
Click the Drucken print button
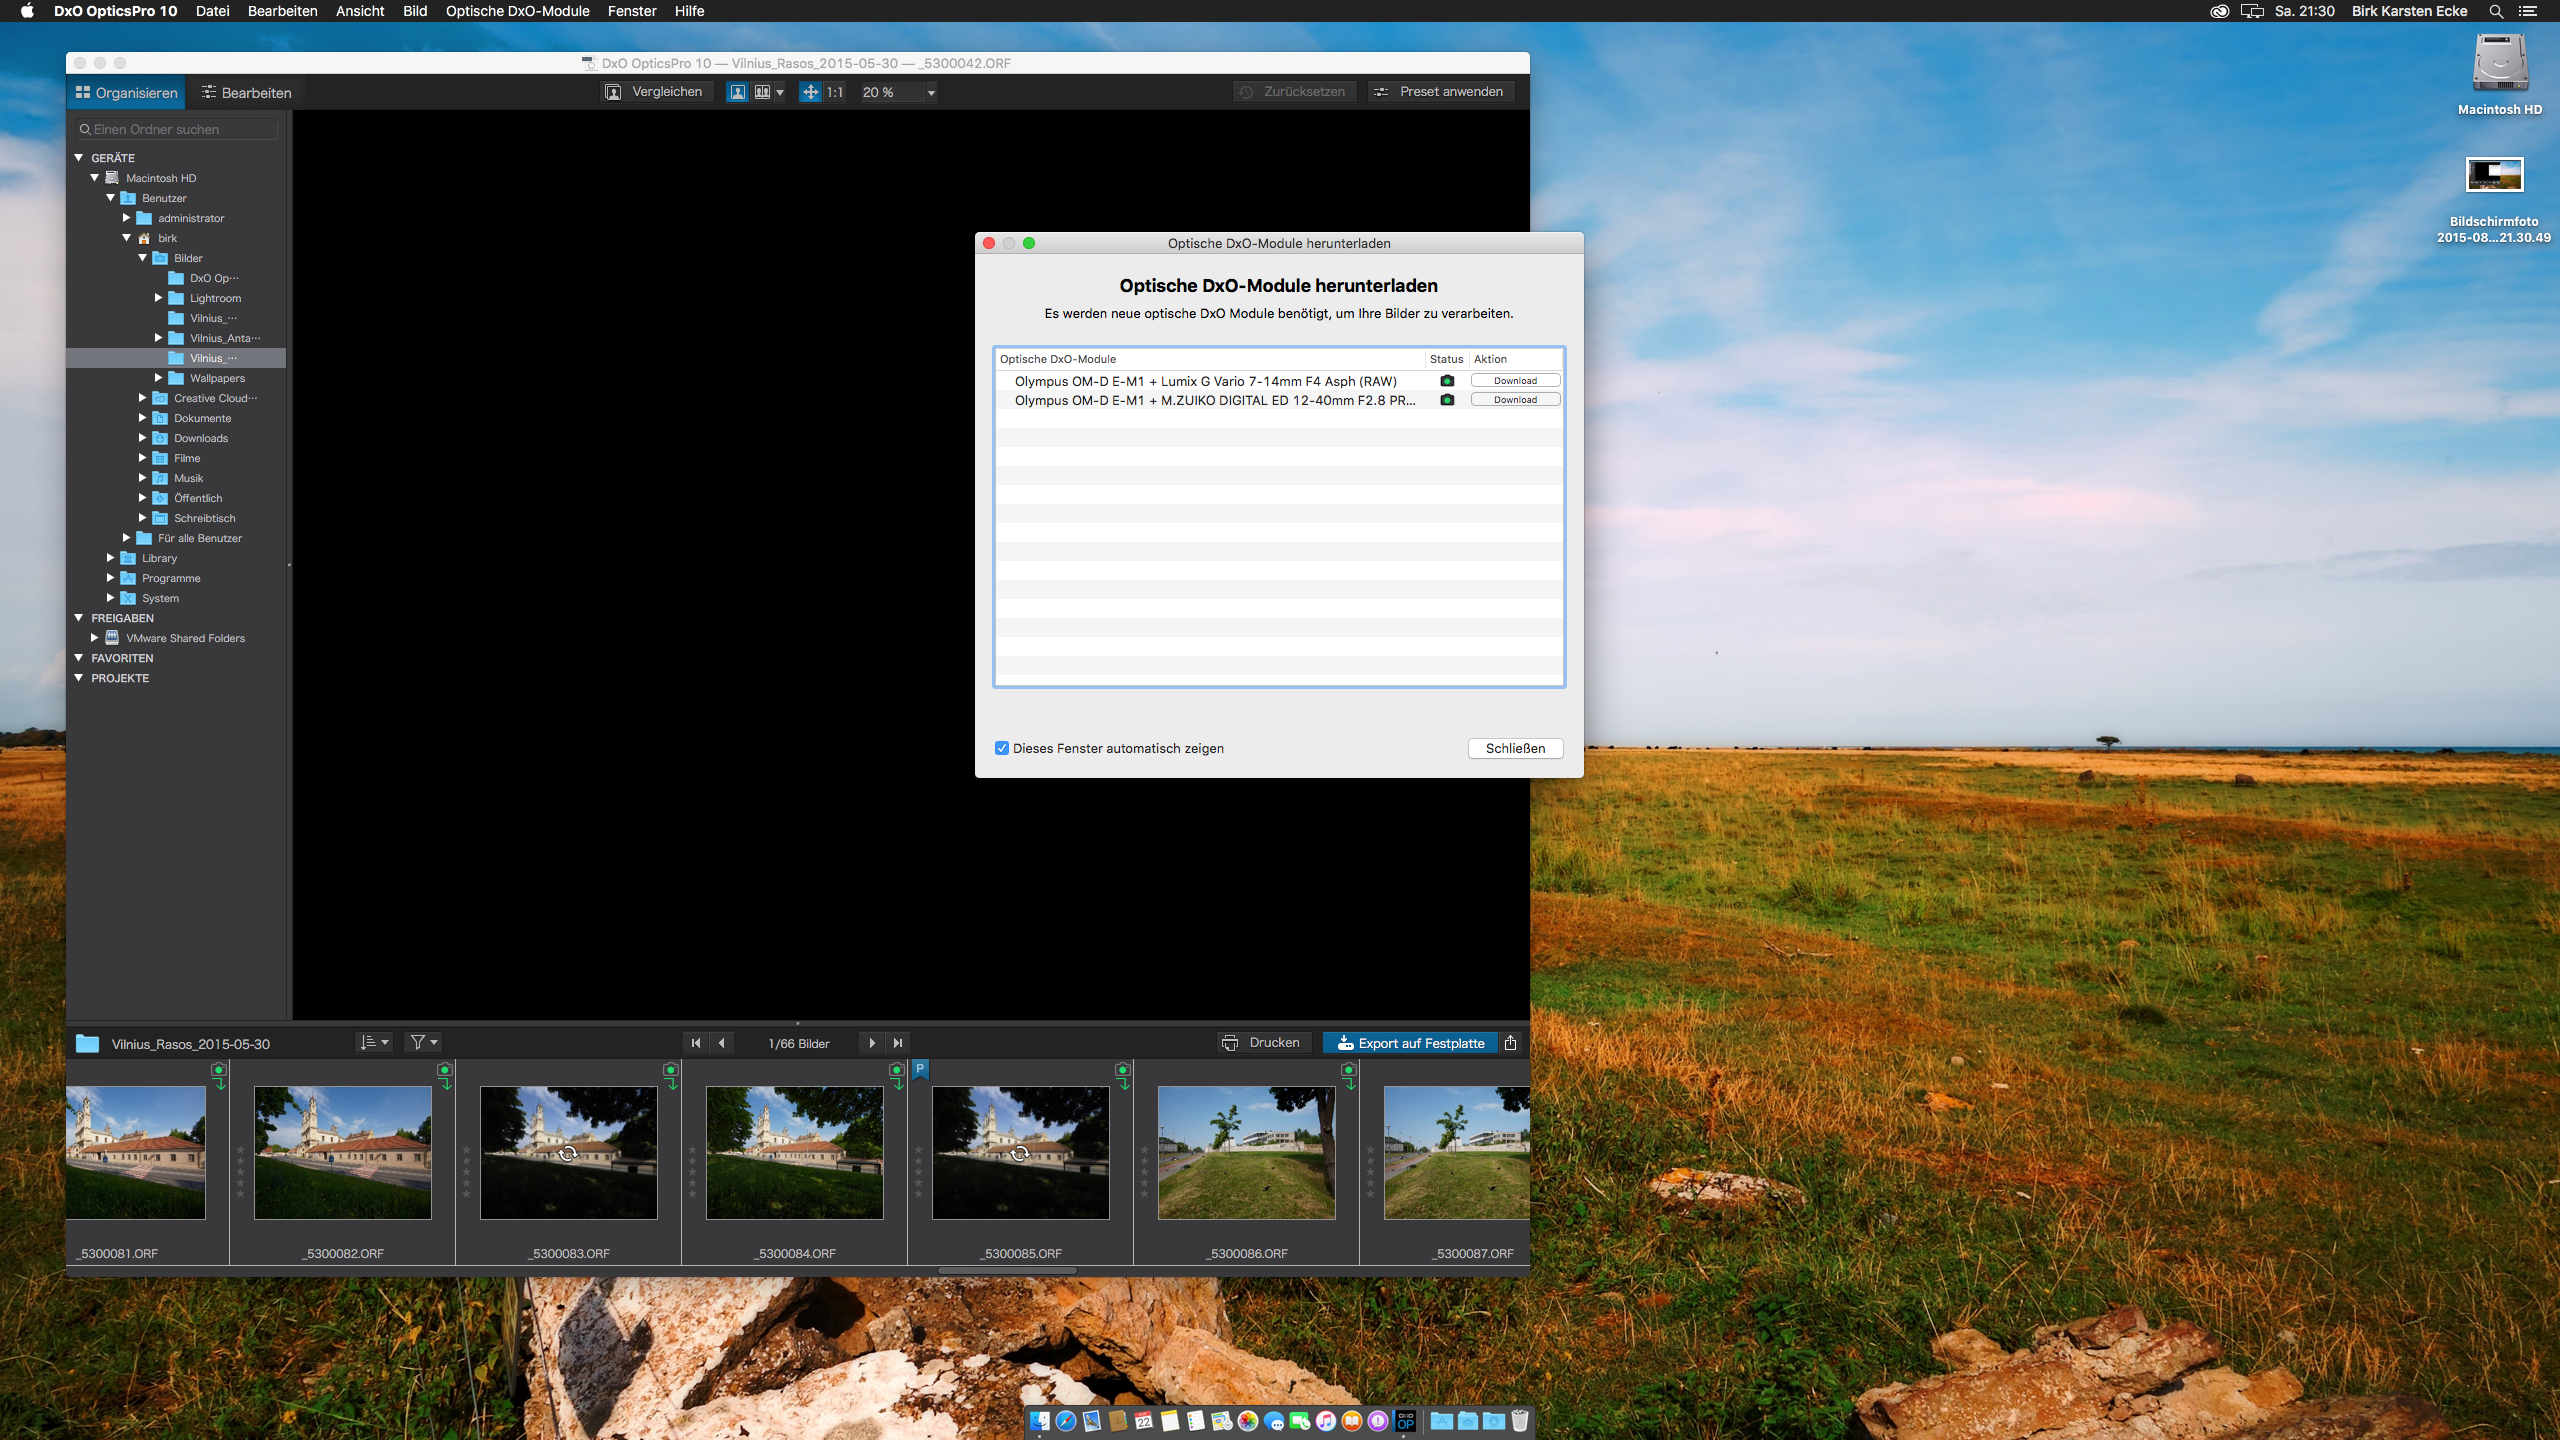click(x=1262, y=1043)
